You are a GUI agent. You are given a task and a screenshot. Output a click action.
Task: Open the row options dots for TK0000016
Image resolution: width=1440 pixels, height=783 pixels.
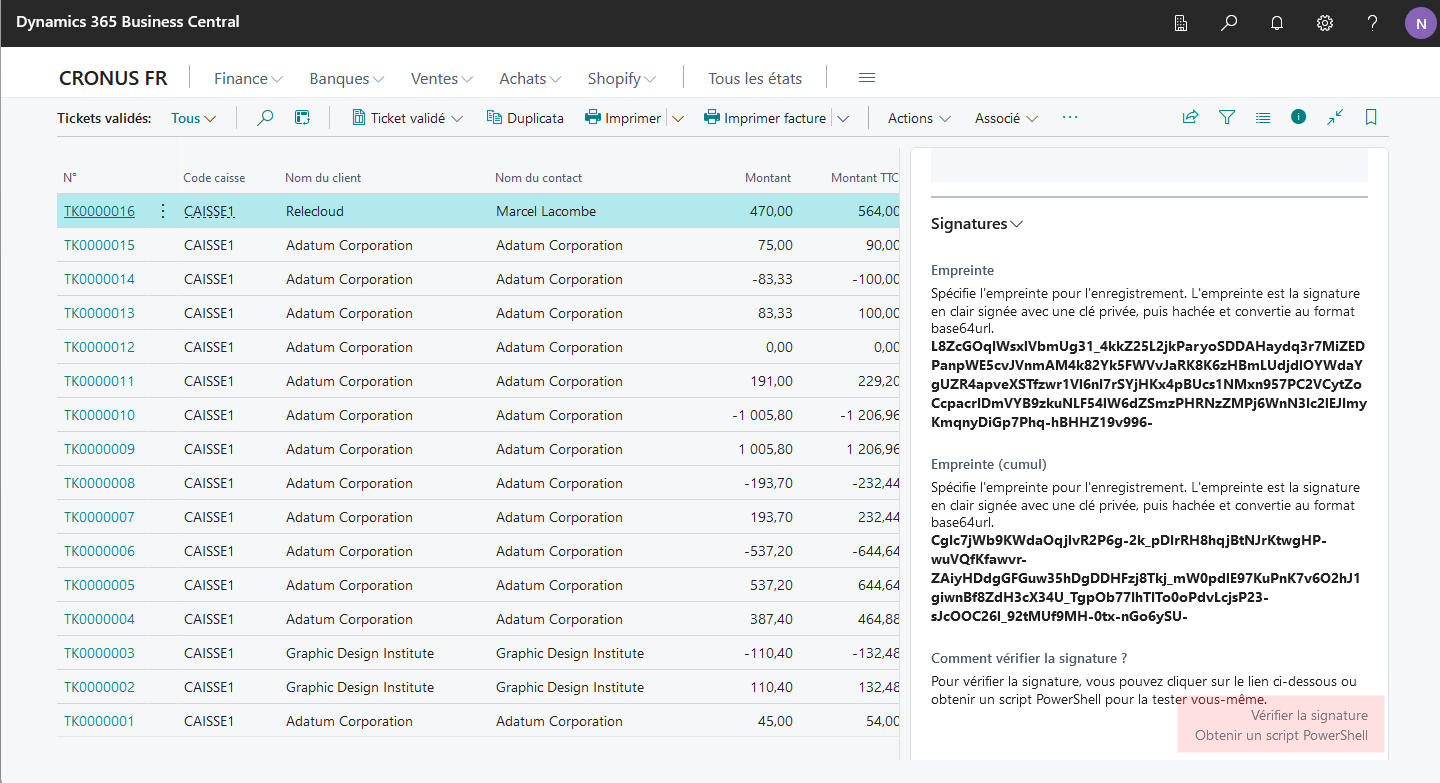point(163,211)
